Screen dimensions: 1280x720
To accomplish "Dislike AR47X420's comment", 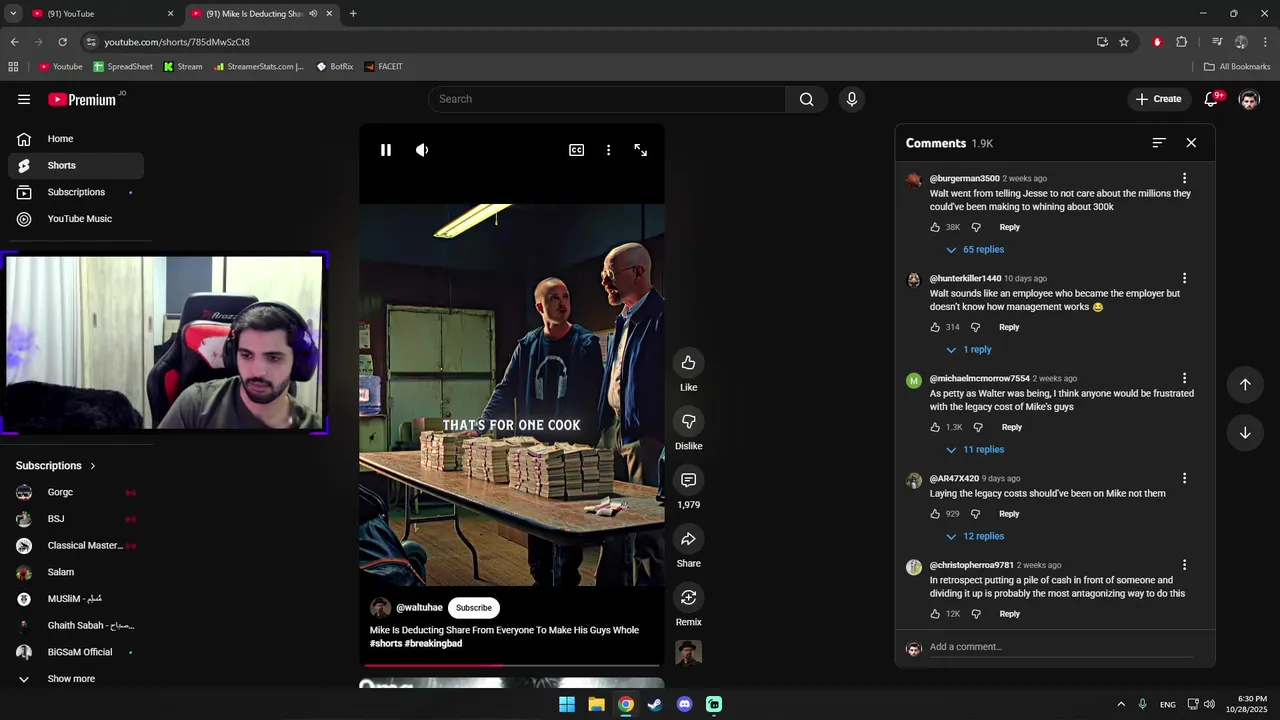I will click(976, 514).
